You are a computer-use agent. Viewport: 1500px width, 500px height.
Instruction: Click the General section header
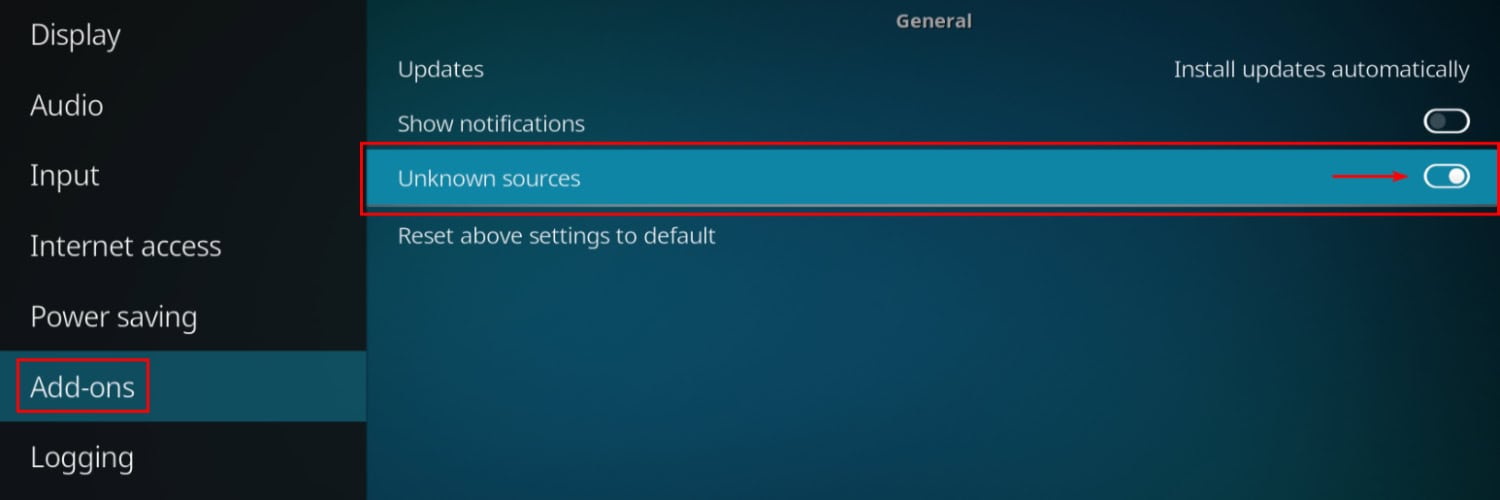pyautogui.click(x=933, y=20)
